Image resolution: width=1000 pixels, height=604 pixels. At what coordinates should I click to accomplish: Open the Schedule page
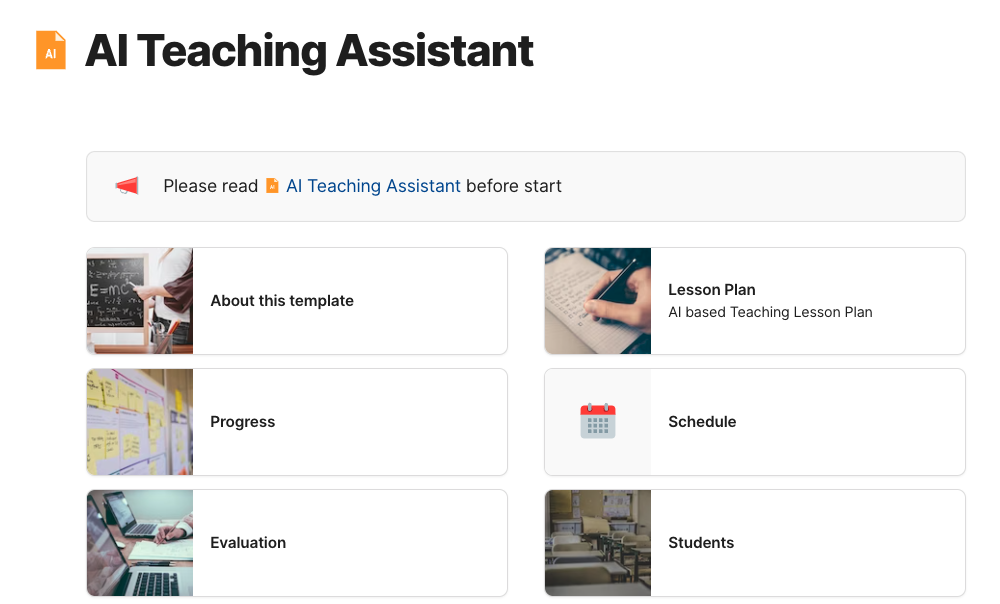[x=702, y=421]
